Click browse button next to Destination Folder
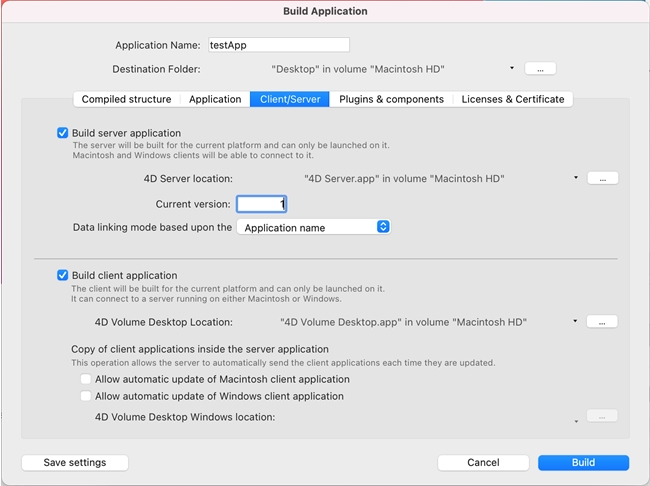Viewport: 650px width, 486px height. pyautogui.click(x=540, y=69)
